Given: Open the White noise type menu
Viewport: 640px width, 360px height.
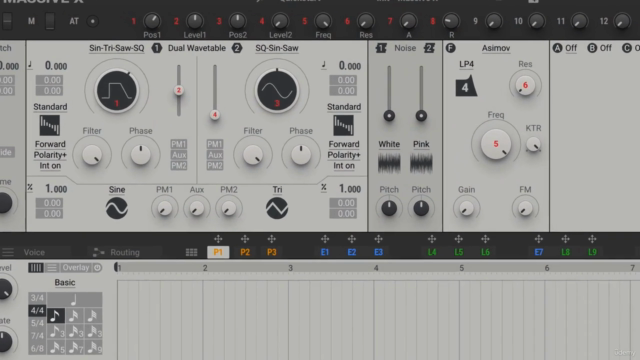Looking at the screenshot, I should coord(389,144).
